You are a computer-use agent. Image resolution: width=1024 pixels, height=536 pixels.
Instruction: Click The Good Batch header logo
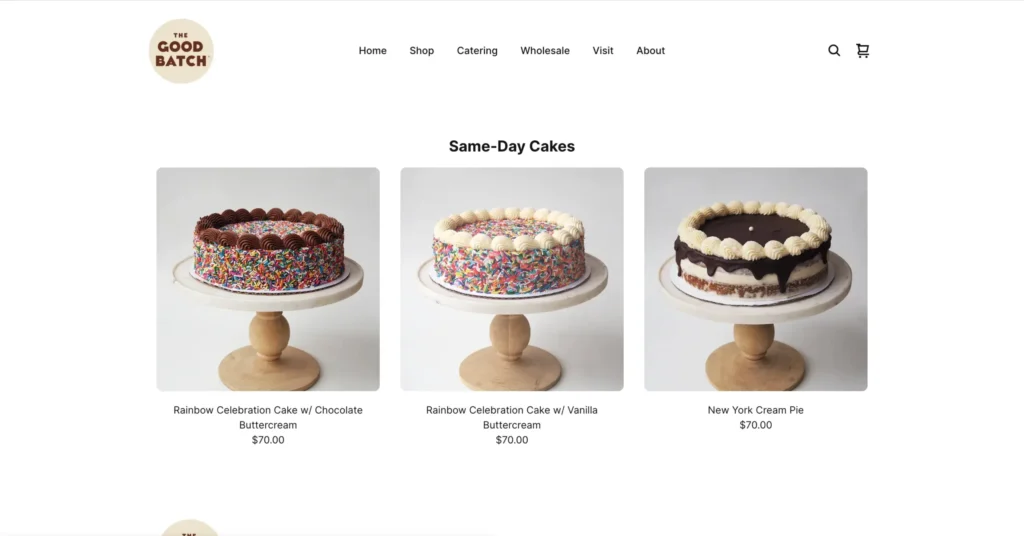[181, 51]
